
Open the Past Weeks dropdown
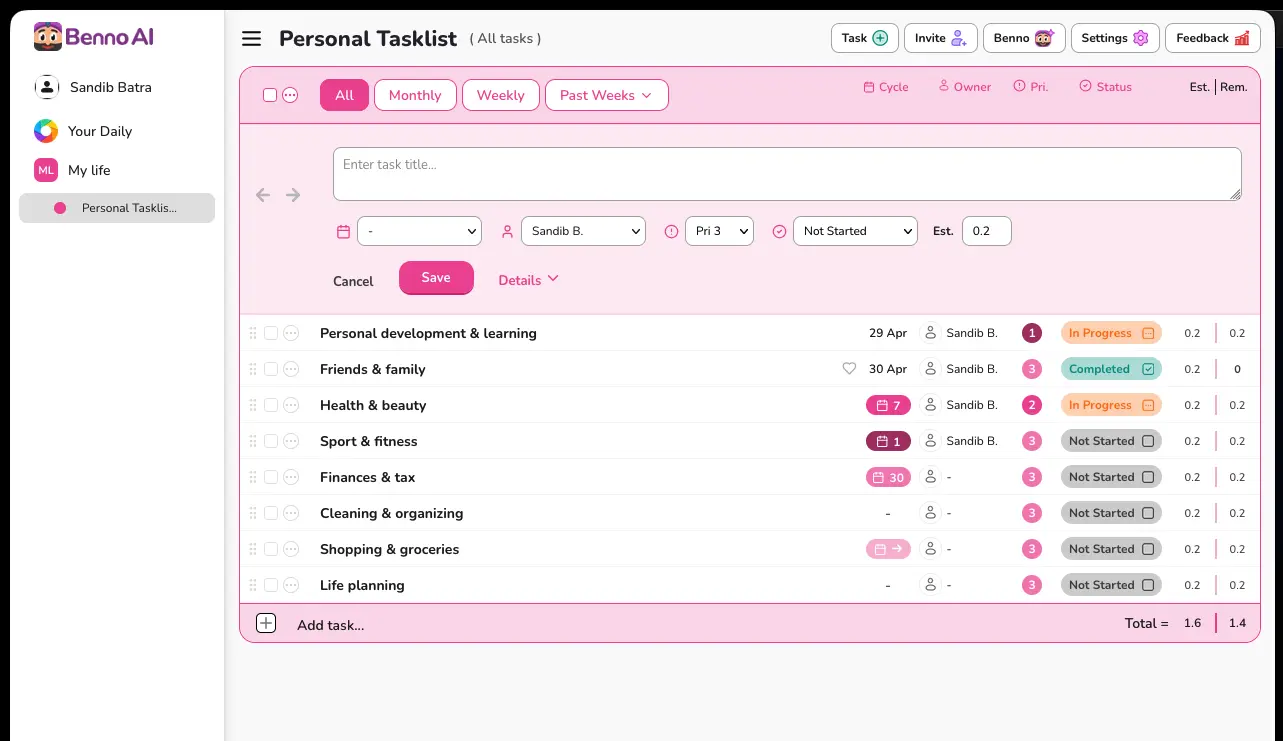(606, 95)
